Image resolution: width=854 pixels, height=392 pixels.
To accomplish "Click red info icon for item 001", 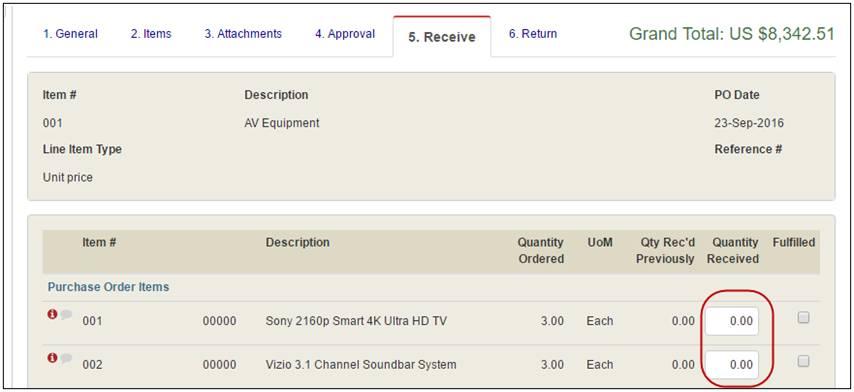I will click(52, 314).
